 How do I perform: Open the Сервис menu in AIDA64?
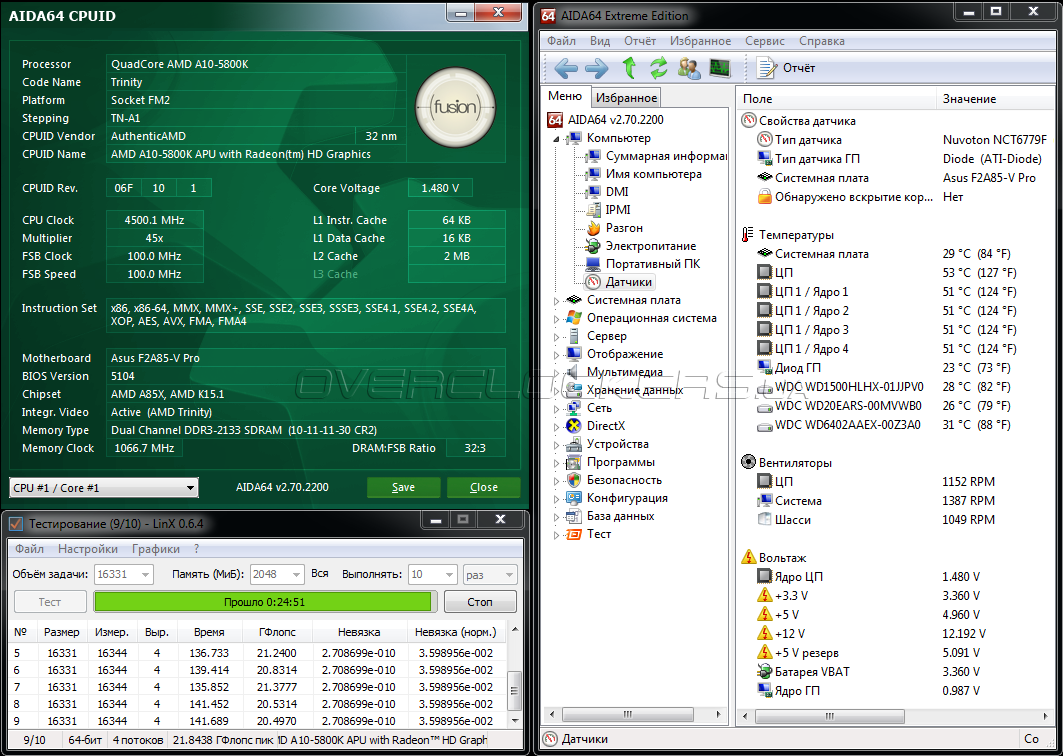pos(764,41)
